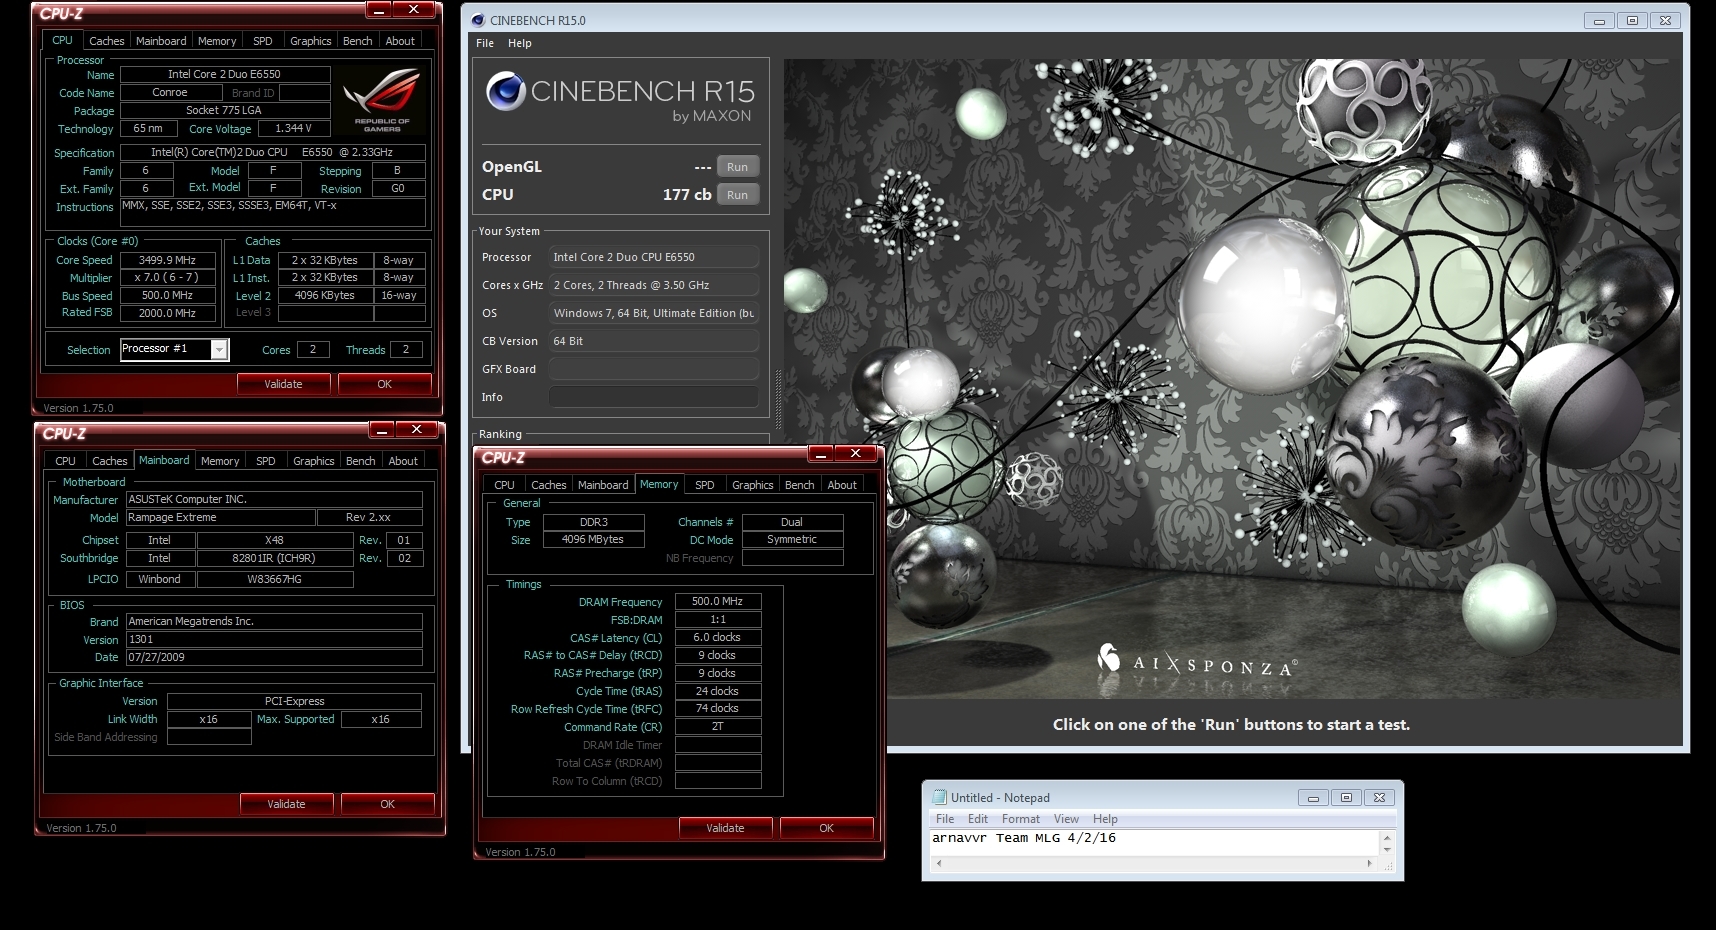
Task: Open Notepad Format menu
Action: [1021, 818]
